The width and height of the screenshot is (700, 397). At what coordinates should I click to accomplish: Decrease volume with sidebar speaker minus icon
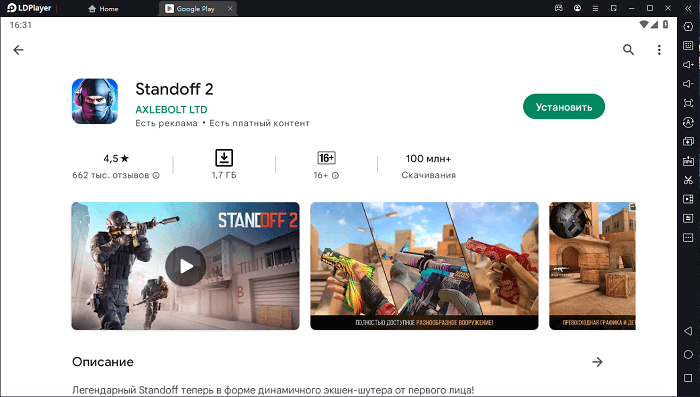tap(688, 84)
